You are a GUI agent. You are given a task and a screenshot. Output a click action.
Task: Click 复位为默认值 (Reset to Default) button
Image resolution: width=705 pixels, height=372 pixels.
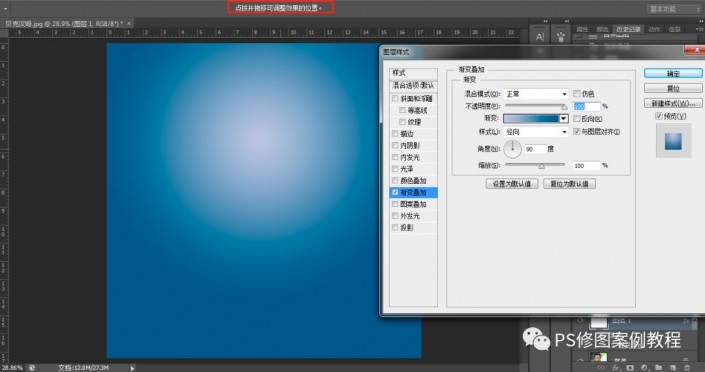point(569,184)
